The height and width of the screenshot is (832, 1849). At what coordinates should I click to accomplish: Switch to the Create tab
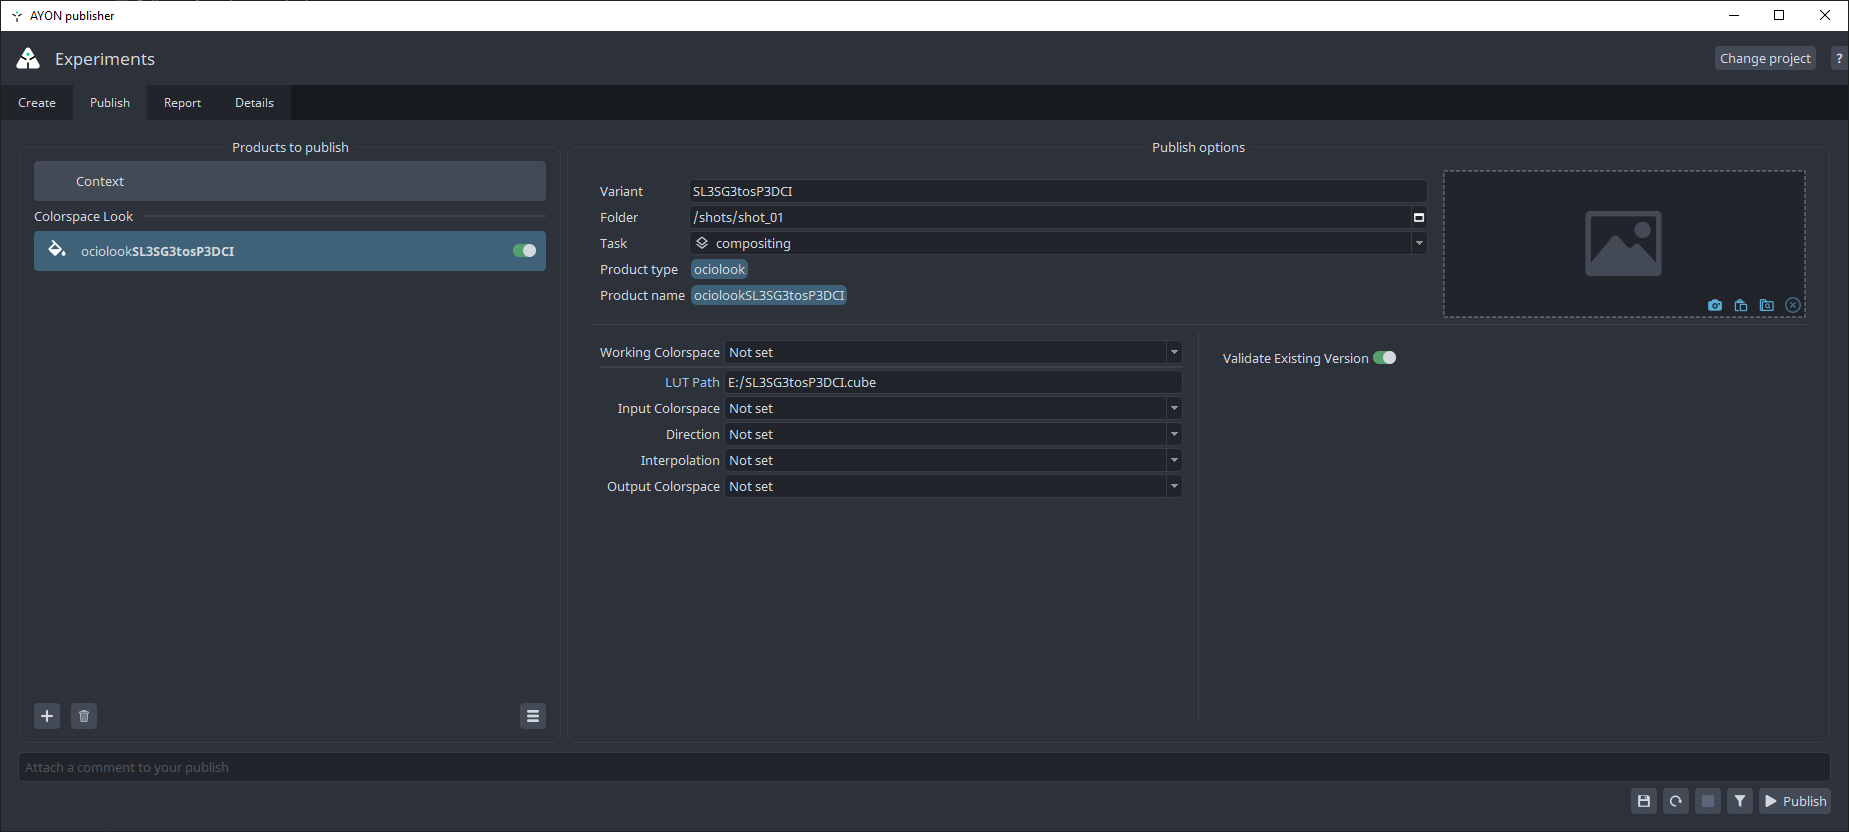37,103
